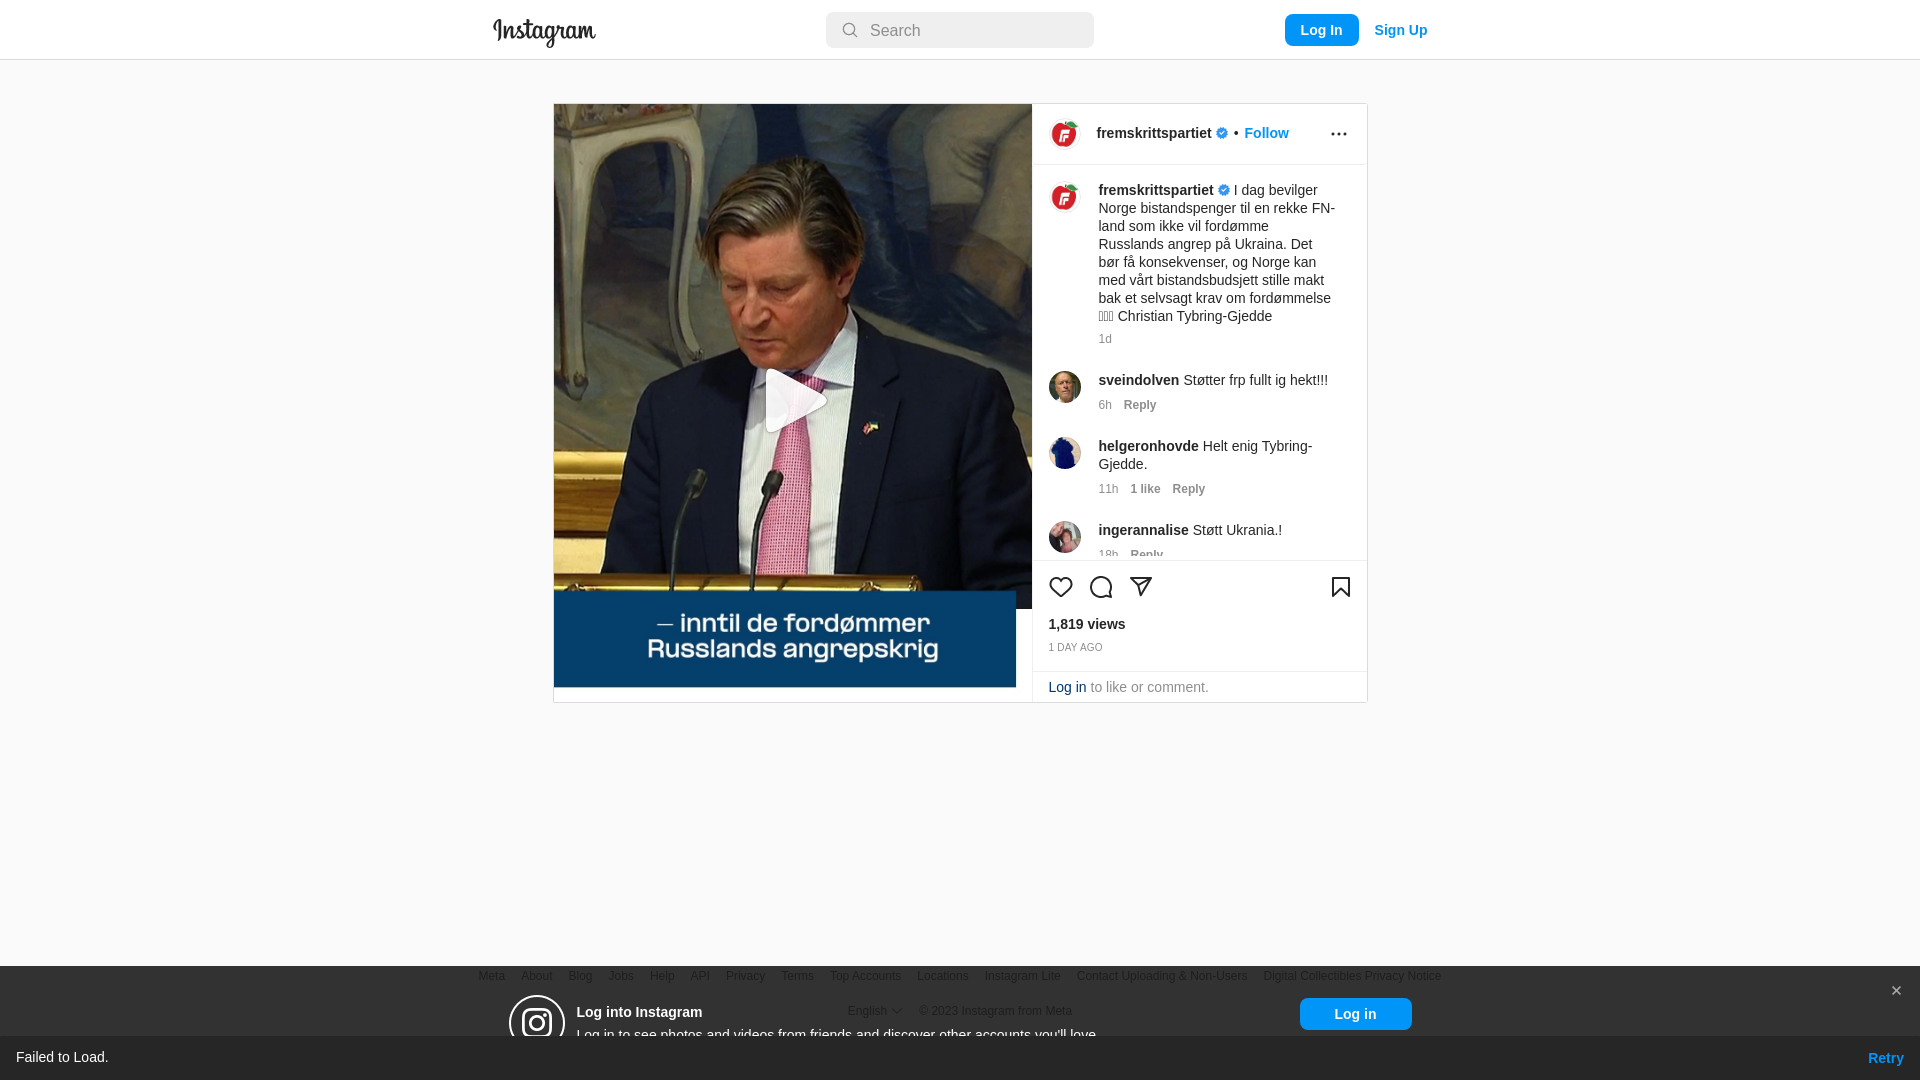Image resolution: width=1920 pixels, height=1080 pixels.
Task: View sveindolven's profile avatar
Action: coord(1064,387)
